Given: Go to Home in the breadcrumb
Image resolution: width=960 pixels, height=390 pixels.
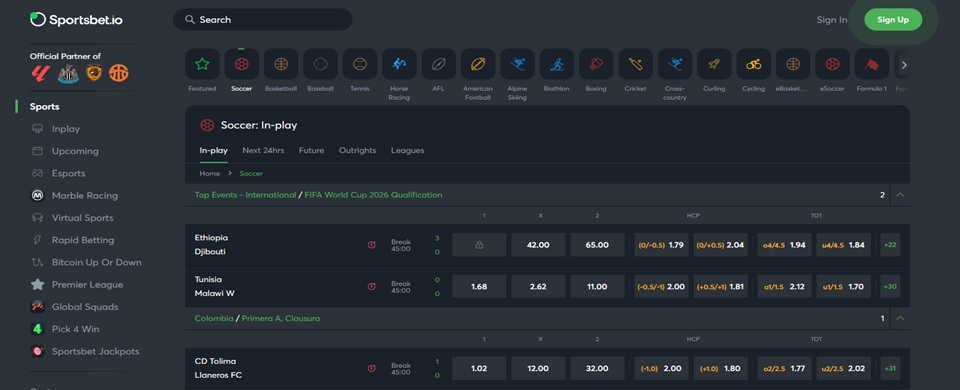Looking at the screenshot, I should point(209,174).
